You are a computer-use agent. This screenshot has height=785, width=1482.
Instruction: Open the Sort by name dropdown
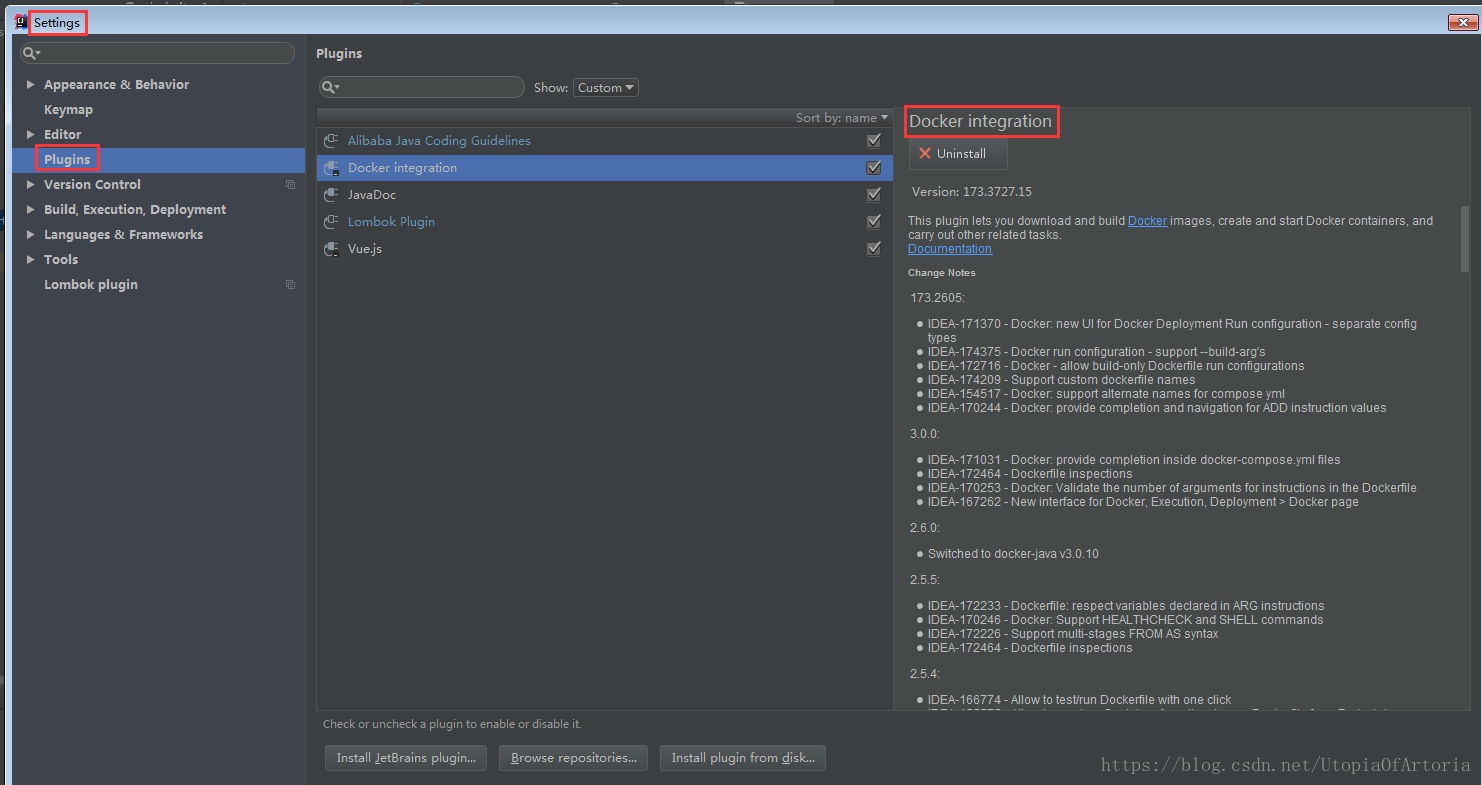[841, 118]
